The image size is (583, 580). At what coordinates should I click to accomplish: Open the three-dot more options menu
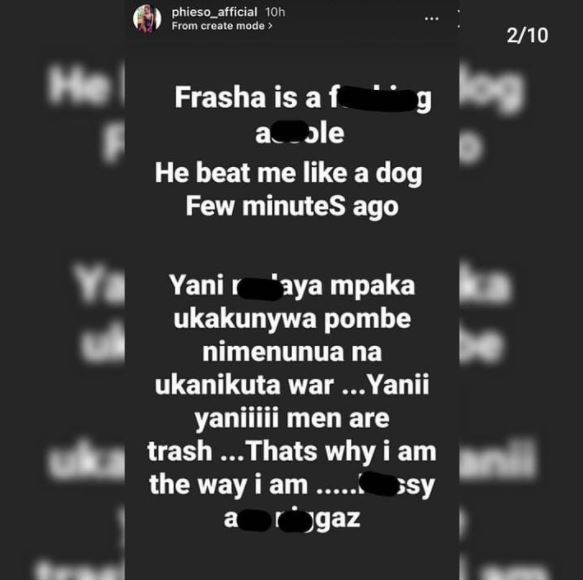coord(432,19)
